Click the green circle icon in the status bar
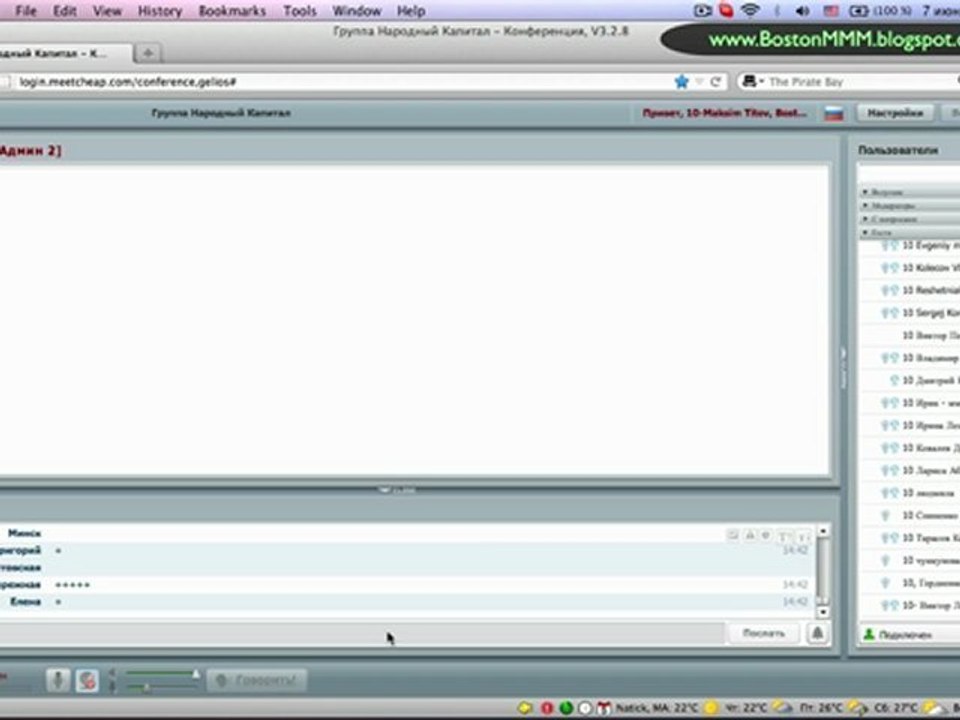This screenshot has width=960, height=720. (566, 708)
